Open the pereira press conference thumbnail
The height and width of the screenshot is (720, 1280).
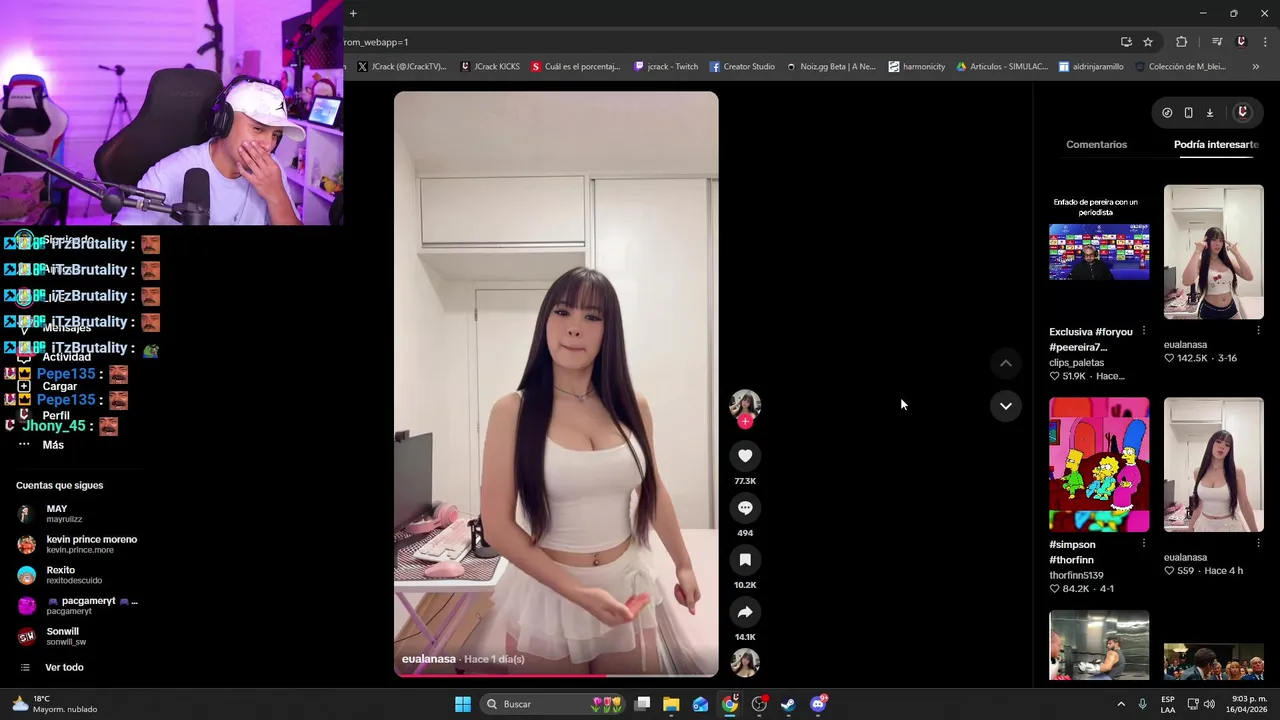coord(1099,252)
